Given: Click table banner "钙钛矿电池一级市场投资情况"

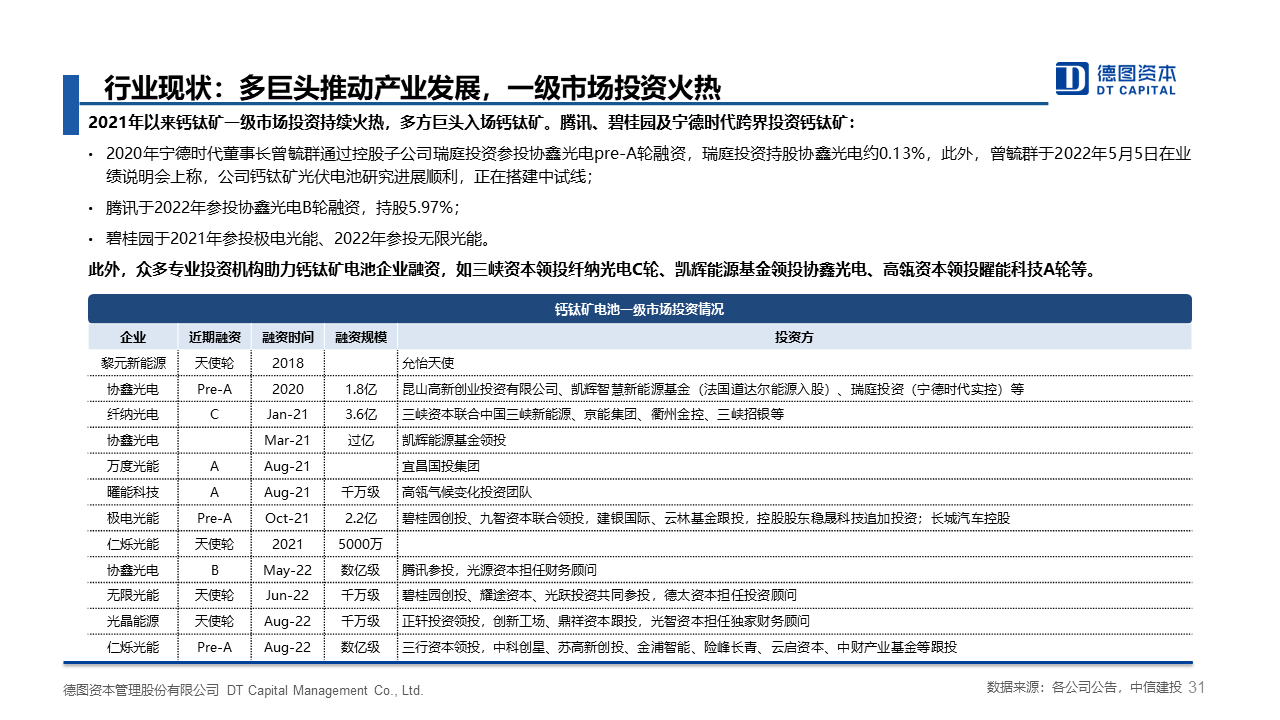Looking at the screenshot, I should click(640, 309).
